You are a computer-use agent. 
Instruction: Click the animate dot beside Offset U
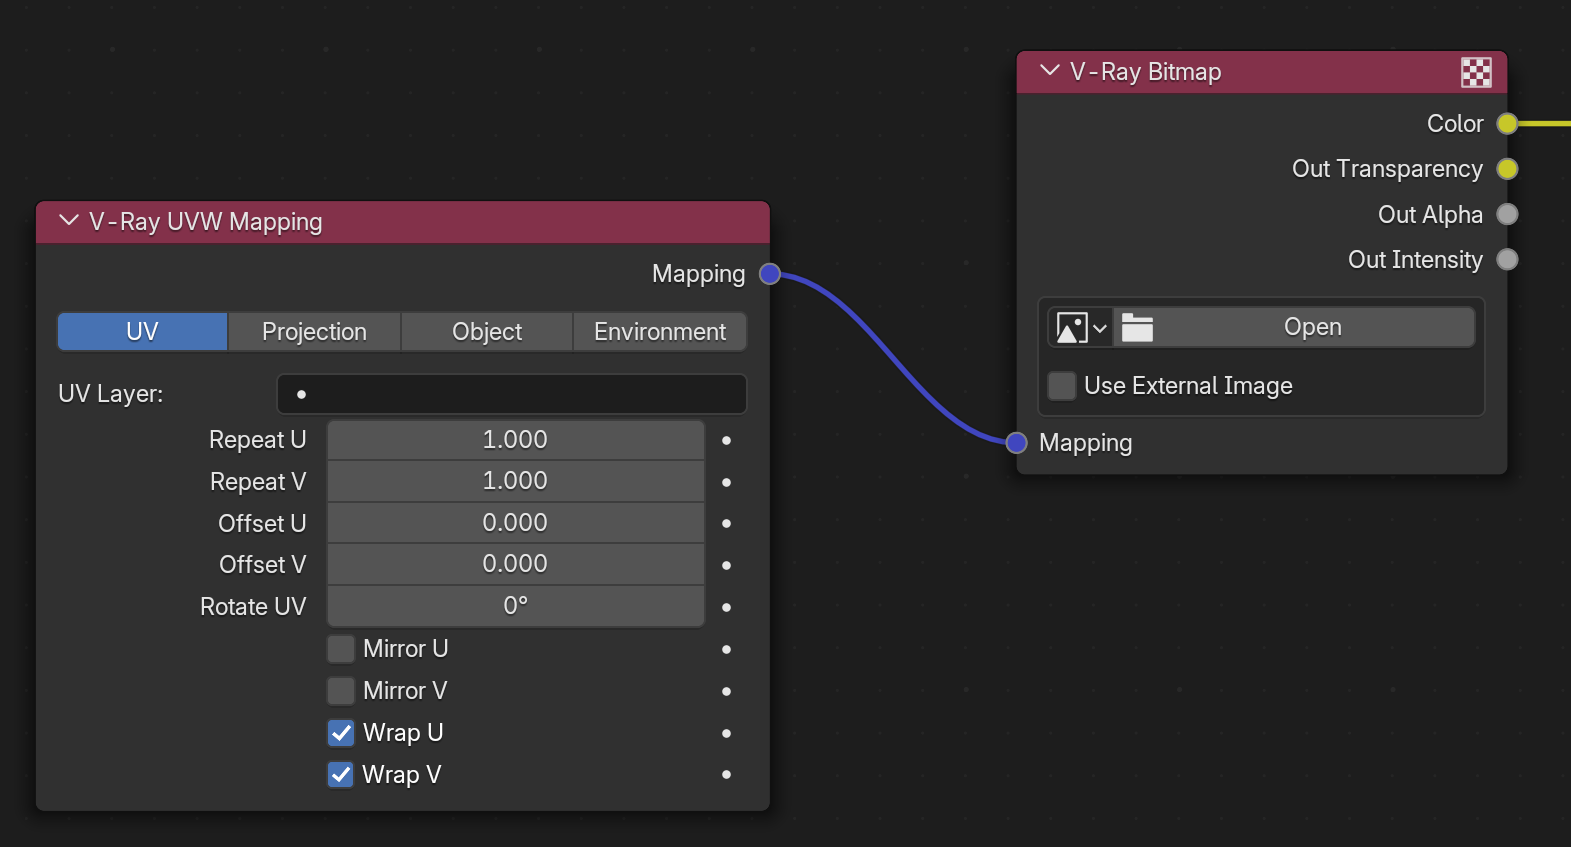click(x=726, y=523)
